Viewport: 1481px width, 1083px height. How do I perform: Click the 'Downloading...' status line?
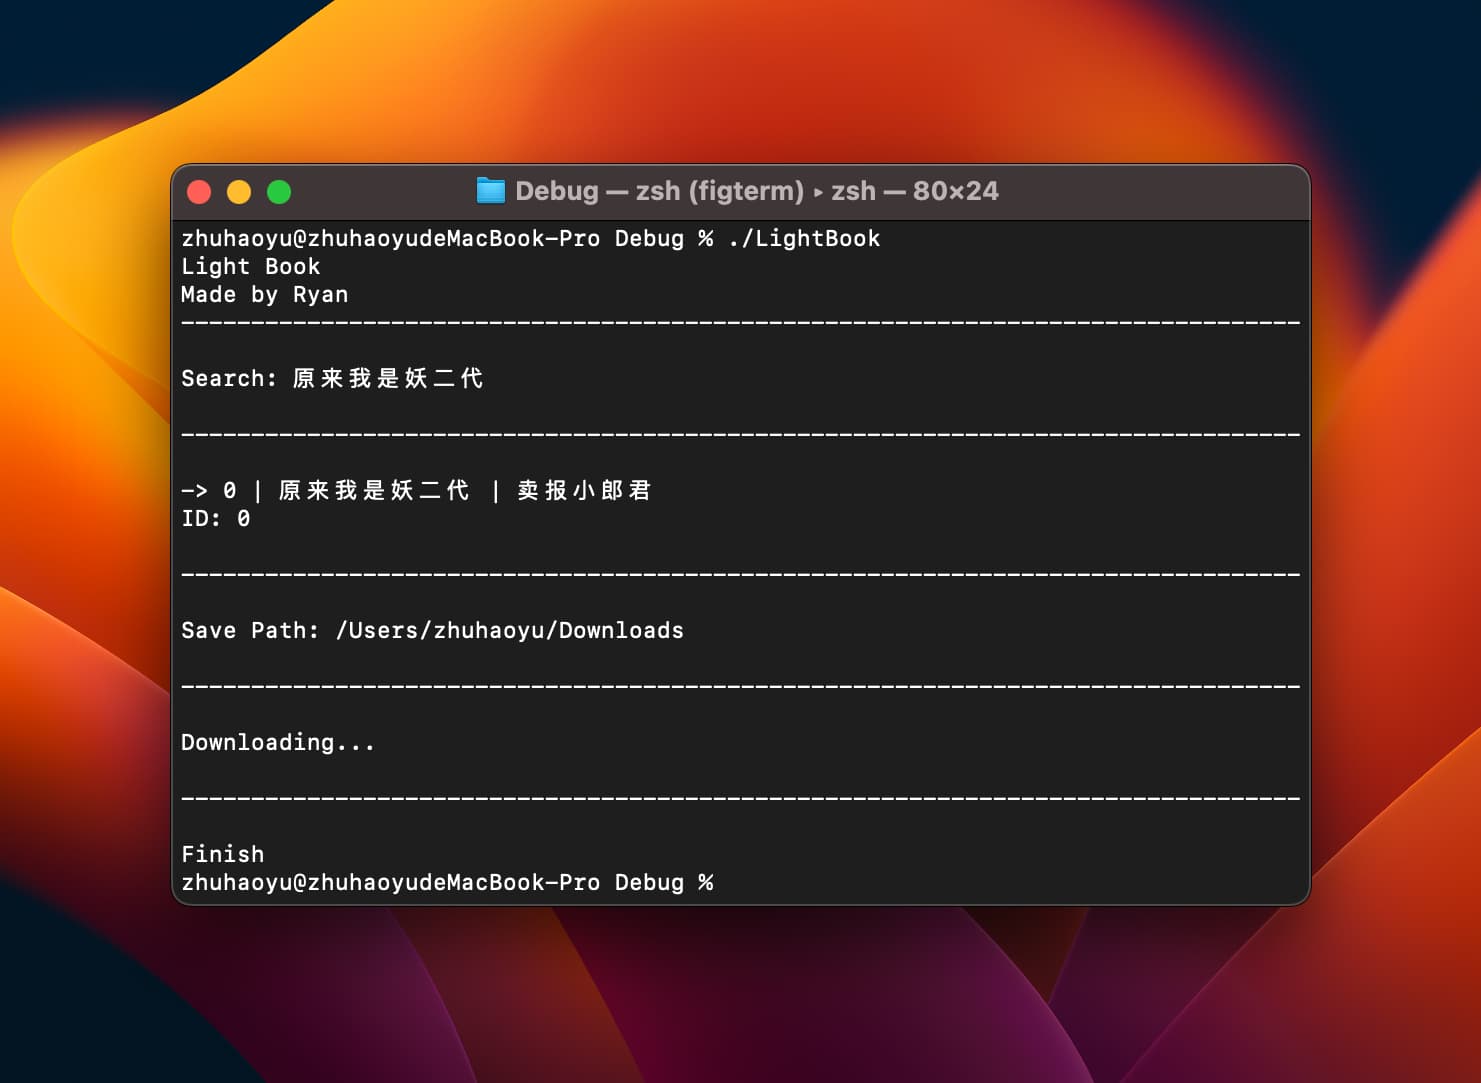click(x=277, y=743)
